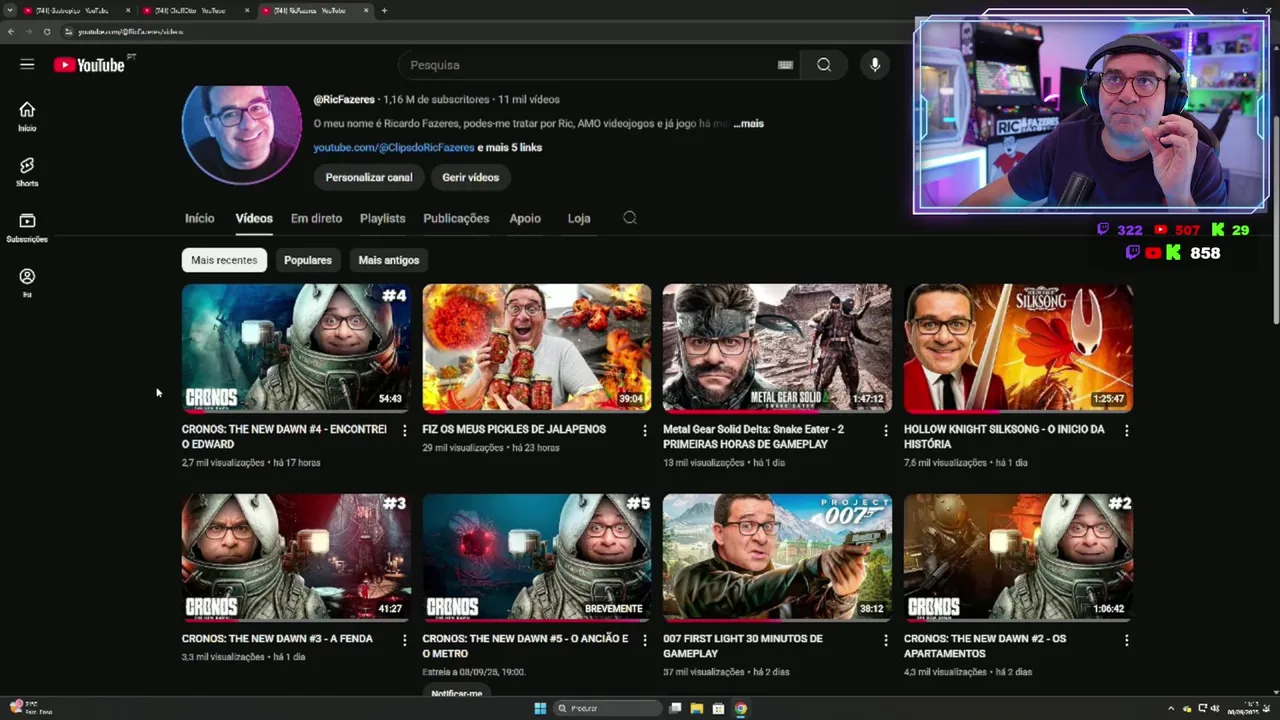Open options for 007 First Light video
The height and width of the screenshot is (720, 1280).
[x=885, y=640]
